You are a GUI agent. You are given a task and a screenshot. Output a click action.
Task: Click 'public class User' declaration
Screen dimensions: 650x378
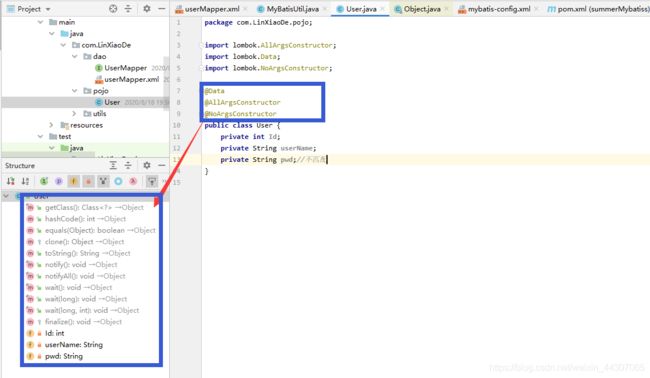tap(238, 125)
